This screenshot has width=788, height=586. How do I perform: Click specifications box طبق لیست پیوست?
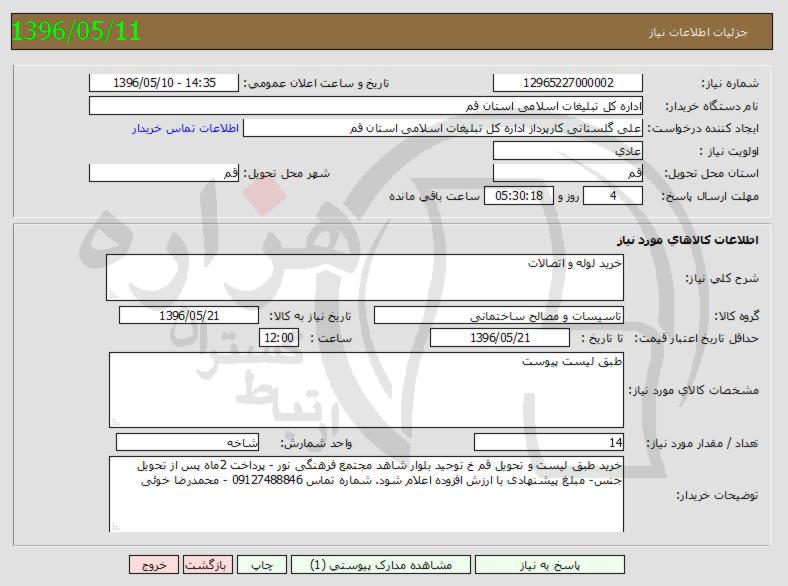(366, 390)
